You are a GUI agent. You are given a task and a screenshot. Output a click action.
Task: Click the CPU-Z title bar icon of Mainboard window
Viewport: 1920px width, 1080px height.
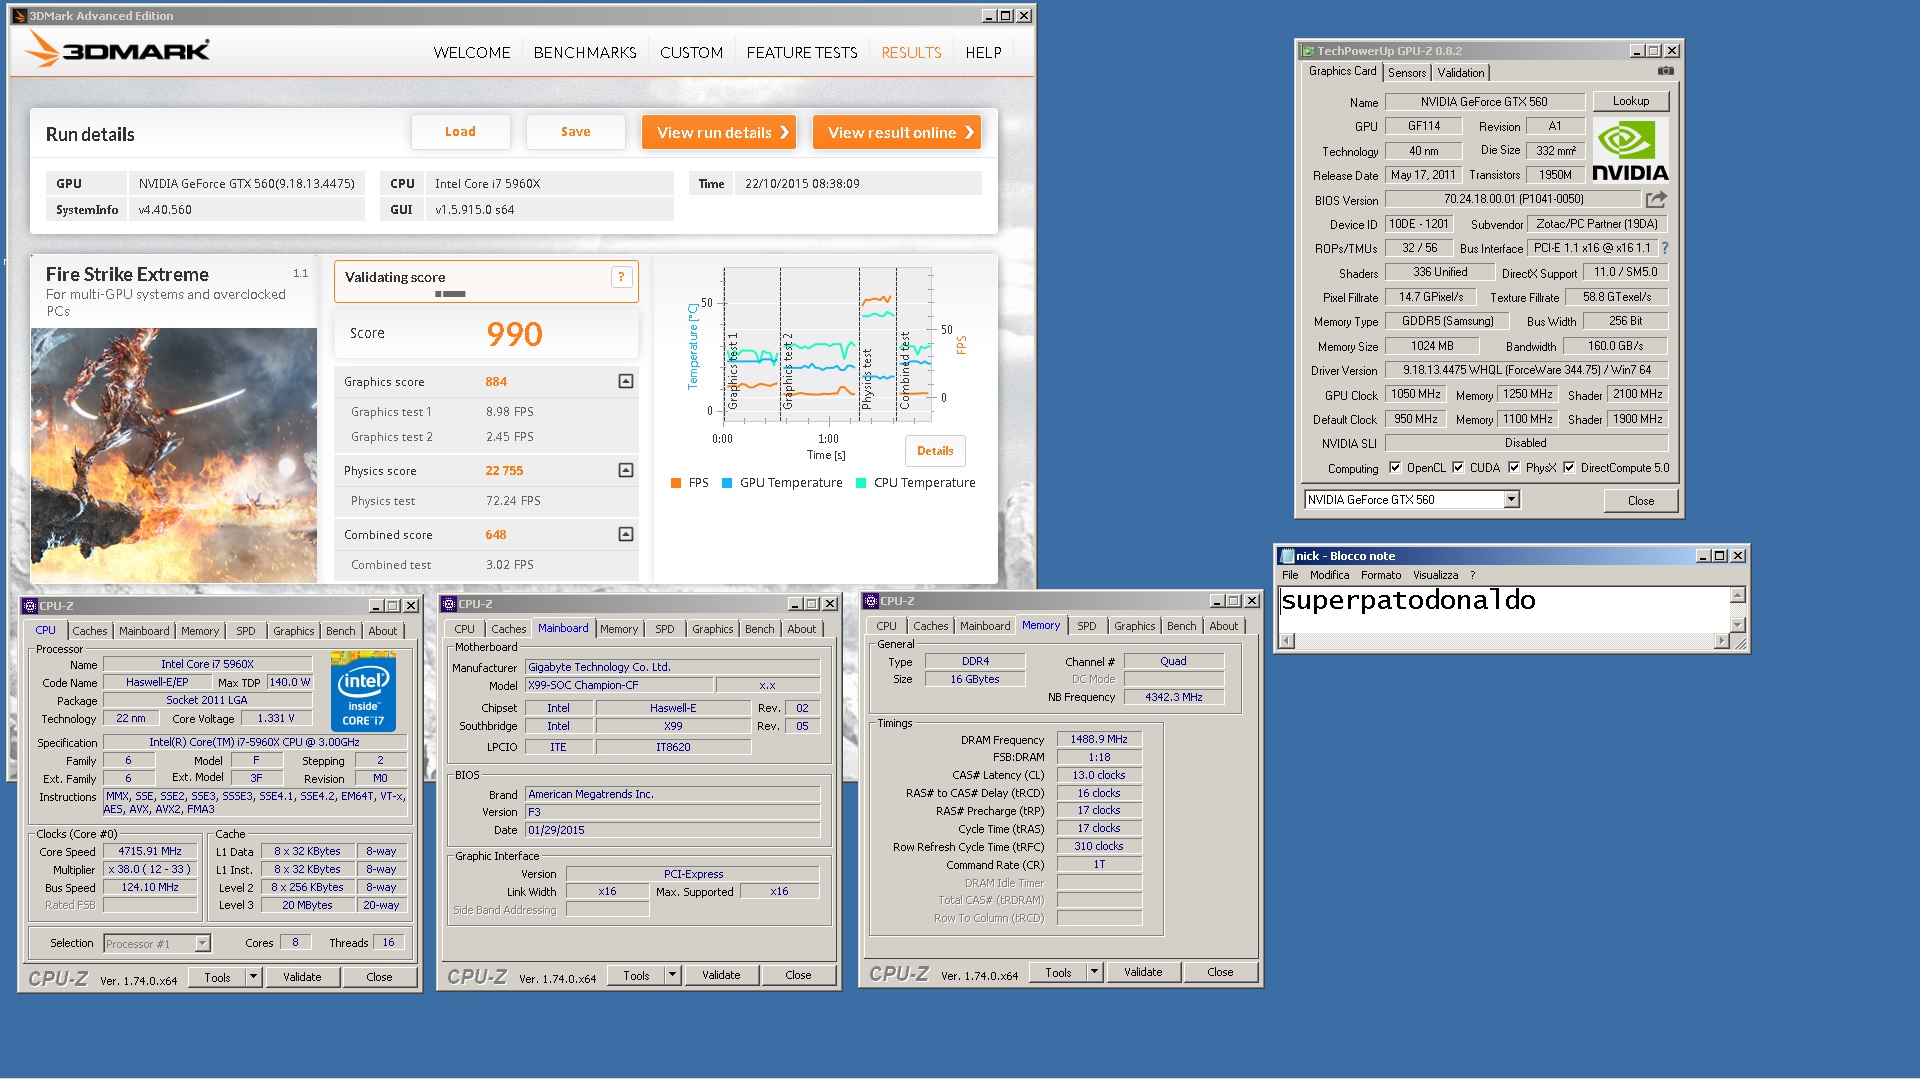[449, 604]
